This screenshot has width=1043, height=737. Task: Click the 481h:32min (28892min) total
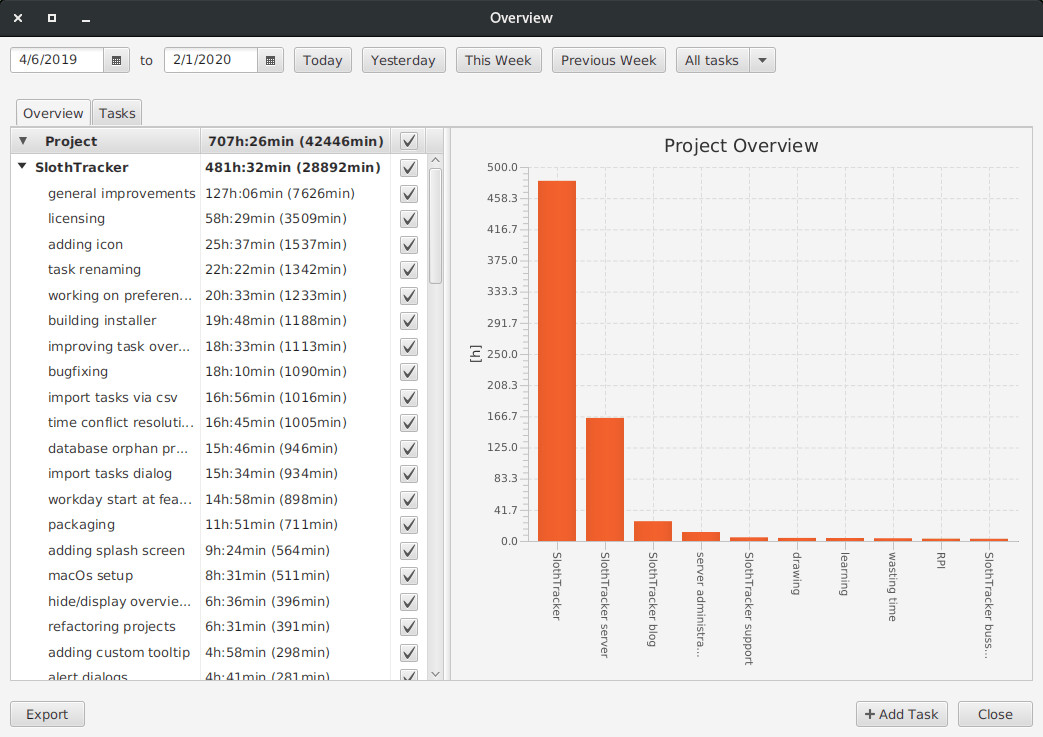(293, 168)
